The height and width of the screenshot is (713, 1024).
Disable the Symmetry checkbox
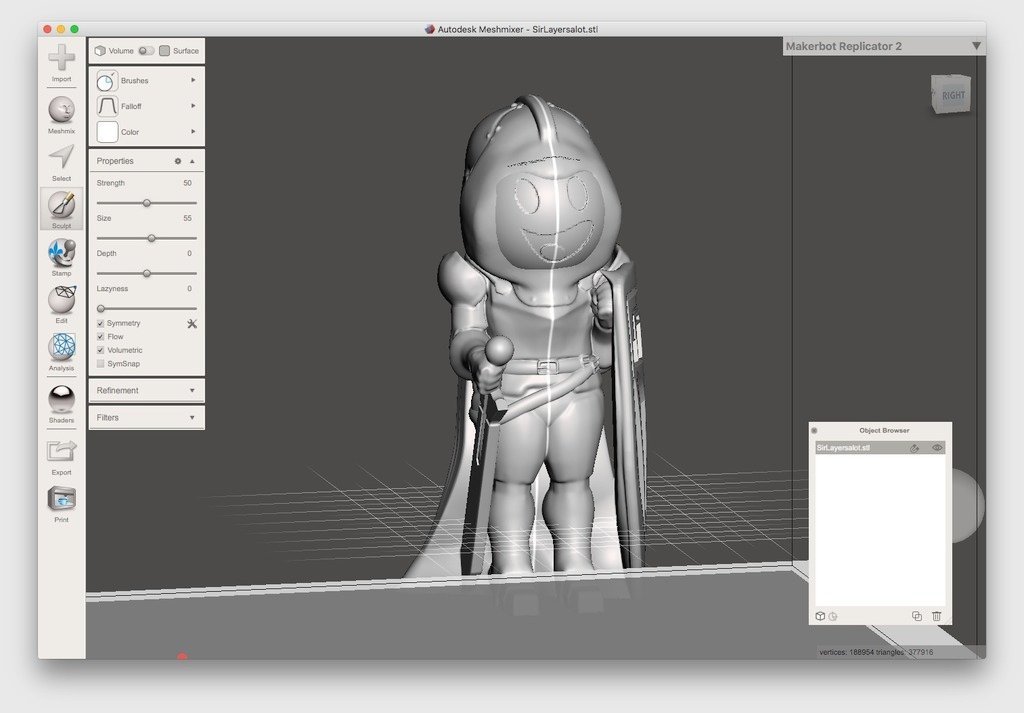(x=101, y=324)
